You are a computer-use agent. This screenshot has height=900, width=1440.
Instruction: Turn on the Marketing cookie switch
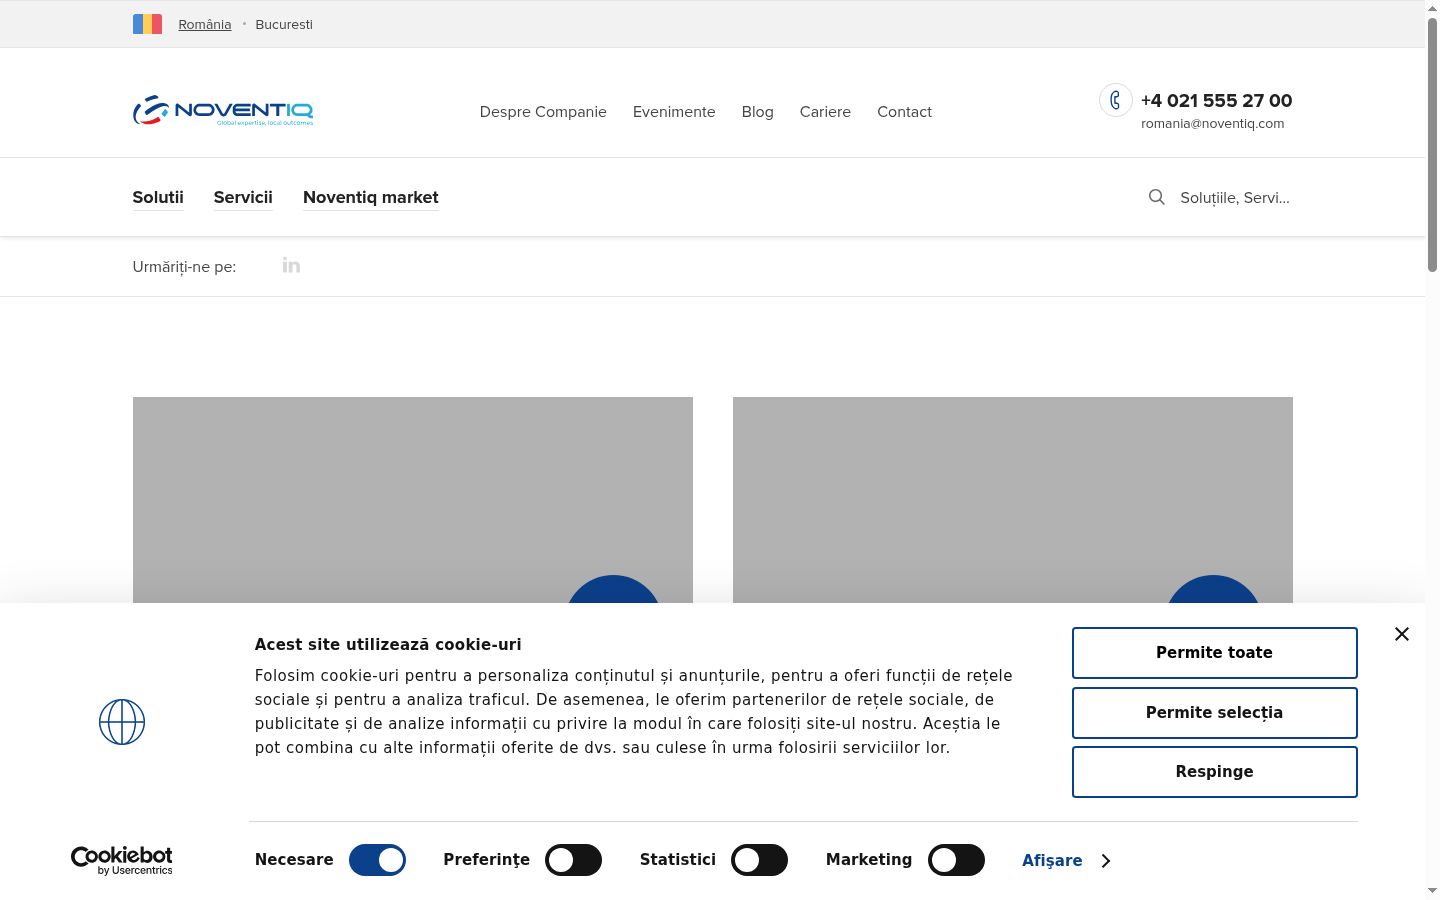956,860
